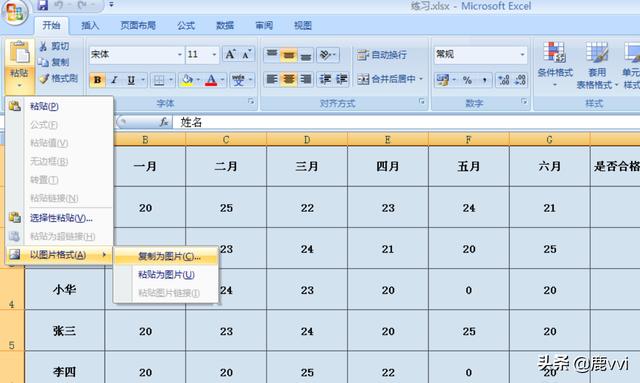
Task: Launch the 字体 group dialog launcher
Action: pos(251,101)
